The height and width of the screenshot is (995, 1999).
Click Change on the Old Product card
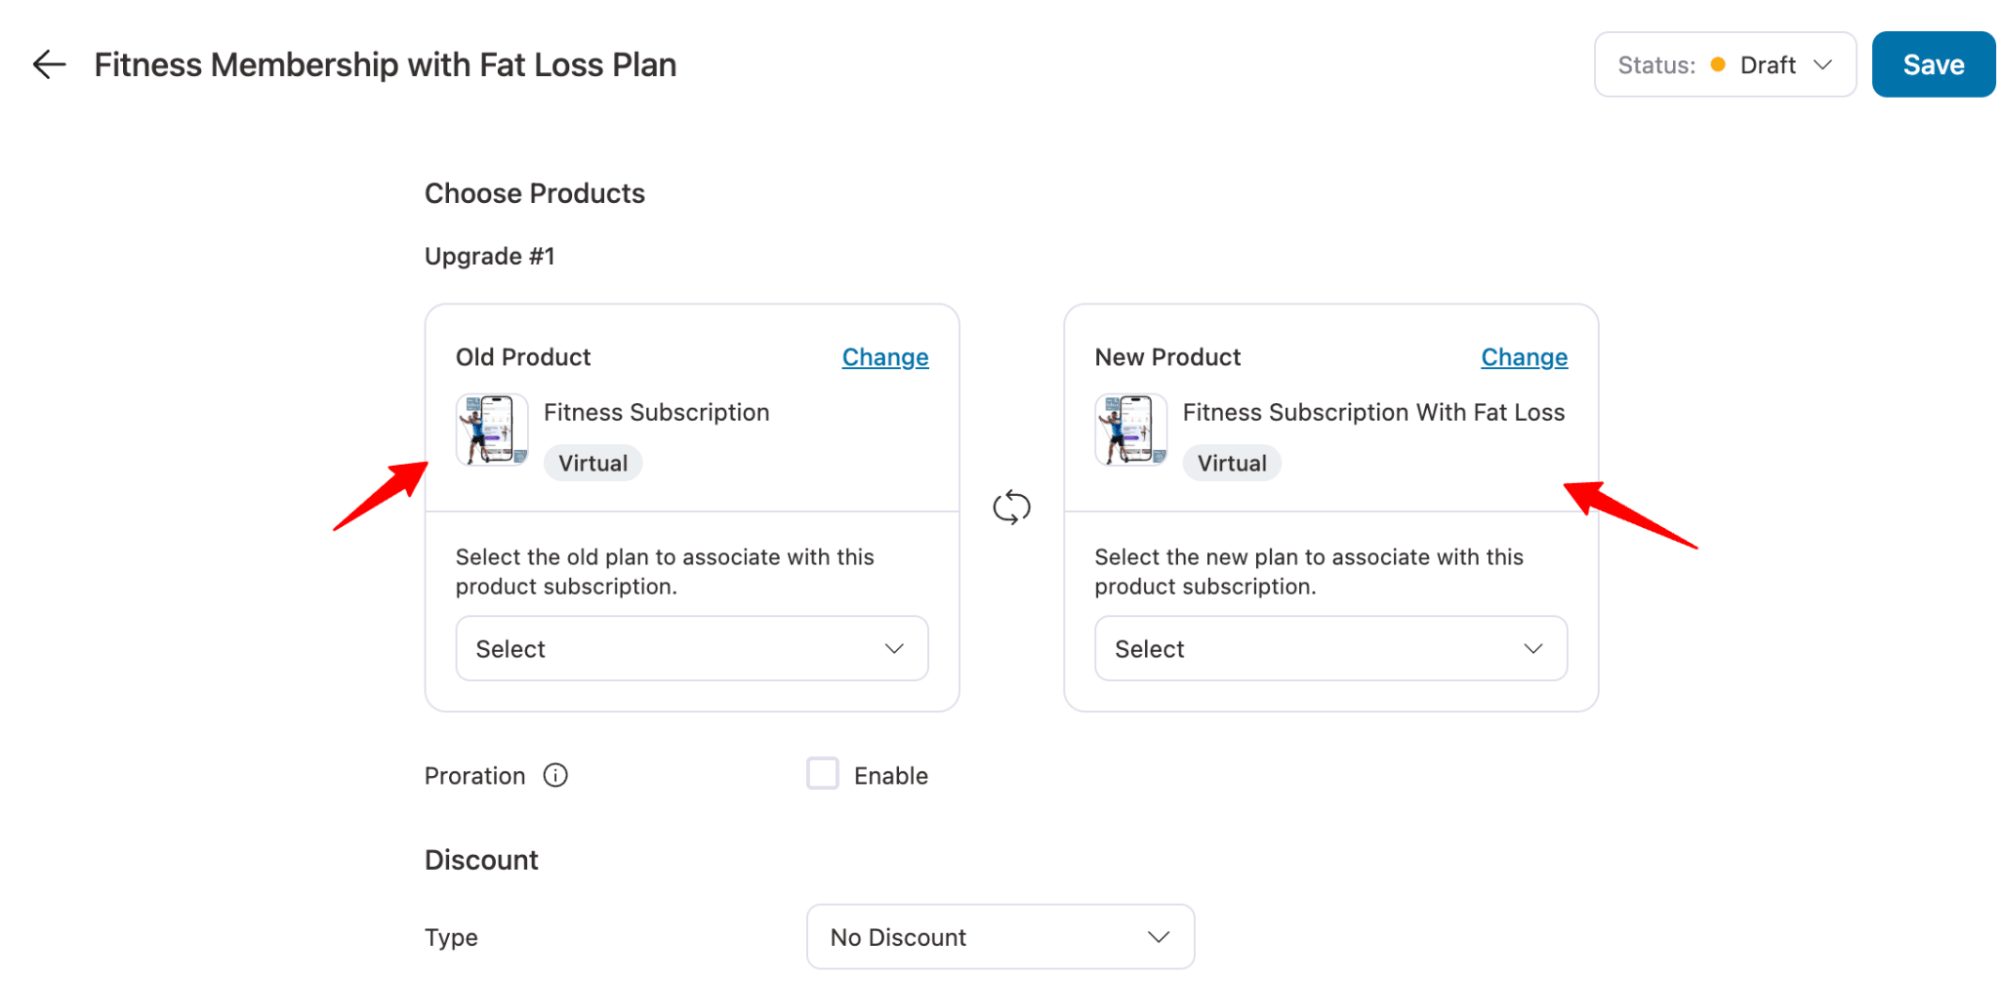(884, 357)
